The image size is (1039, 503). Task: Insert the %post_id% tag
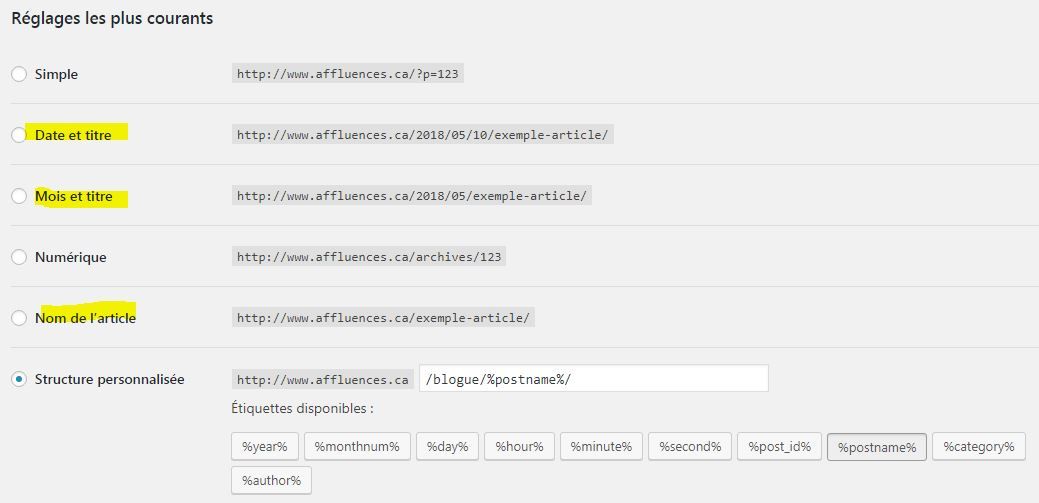click(x=779, y=447)
